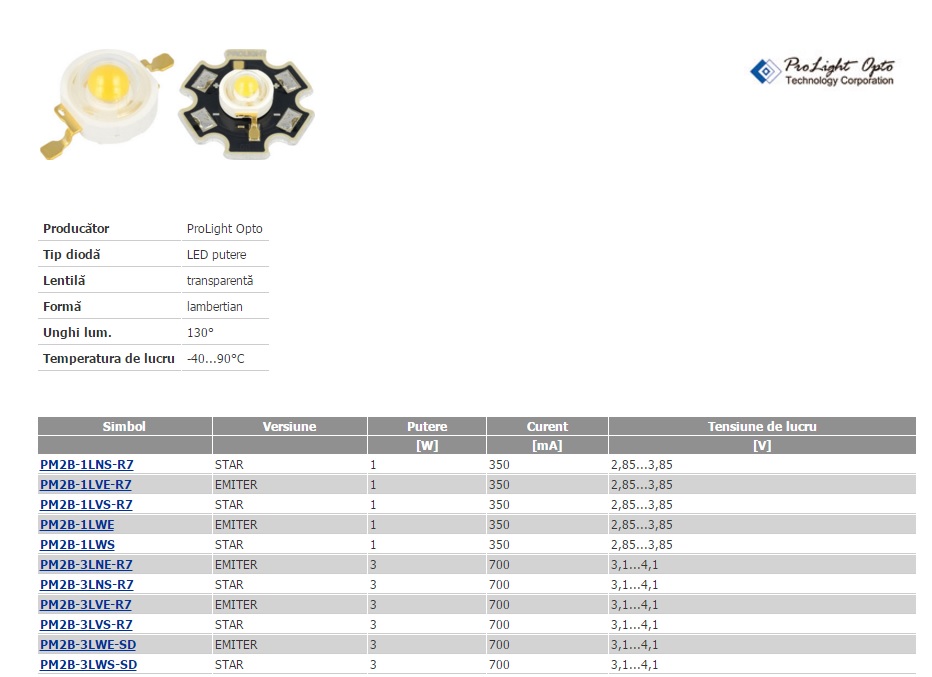
Task: Click the Putere column header
Action: pos(427,427)
